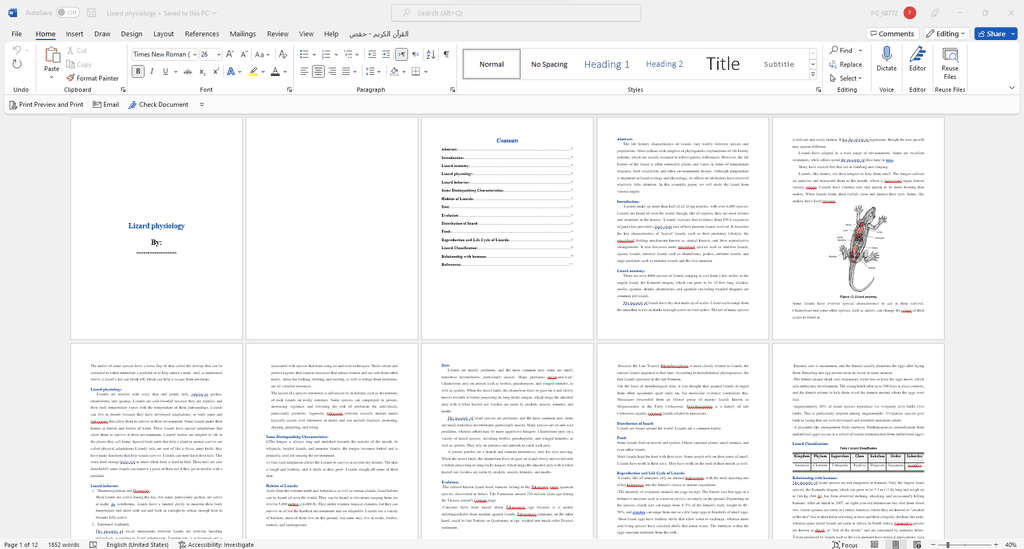Image resolution: width=1024 pixels, height=549 pixels.
Task: Switch to the Design tab
Action: (131, 34)
